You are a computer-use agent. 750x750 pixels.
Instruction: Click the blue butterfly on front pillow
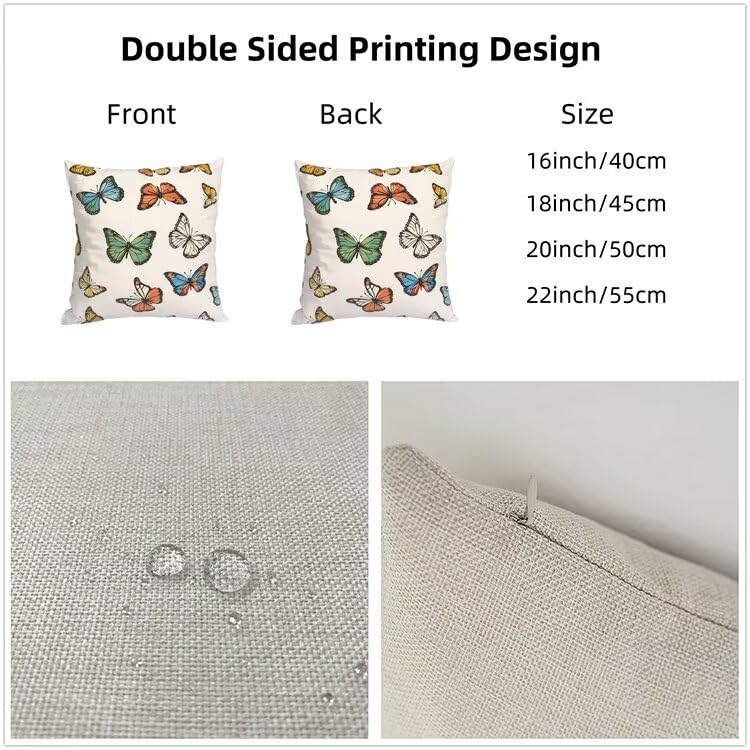tap(100, 194)
